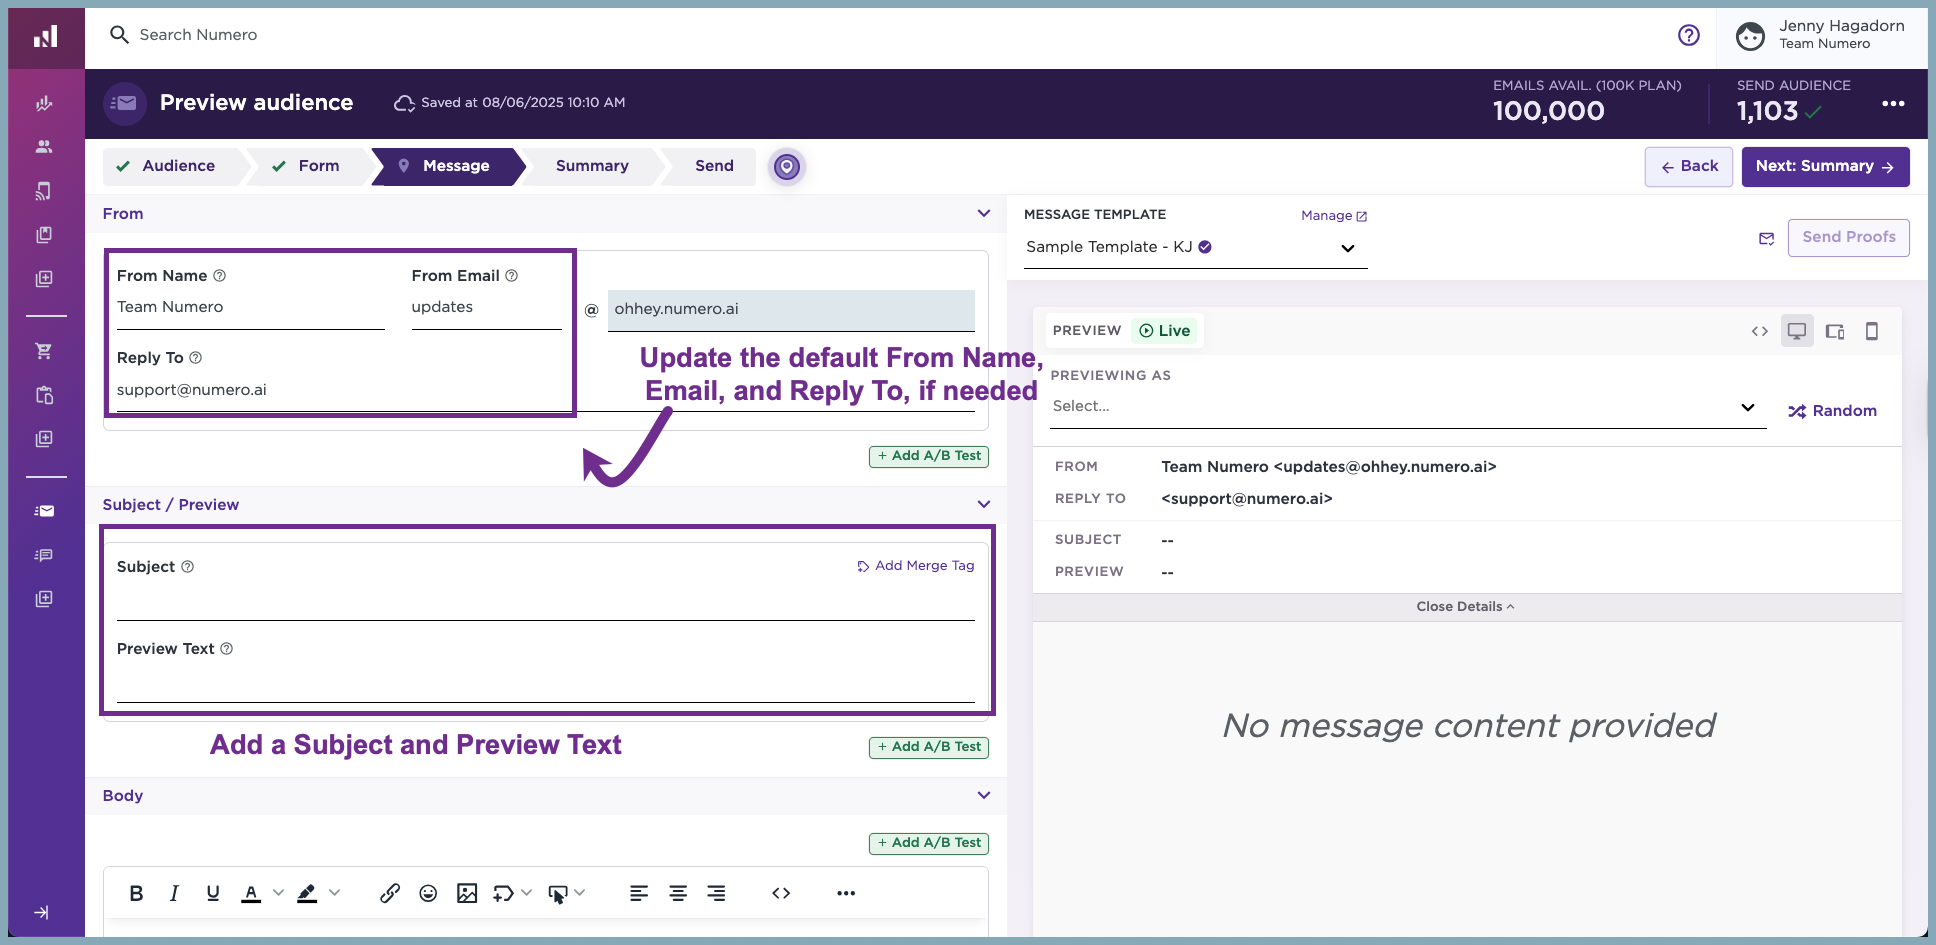Click the insert image icon

click(x=467, y=893)
